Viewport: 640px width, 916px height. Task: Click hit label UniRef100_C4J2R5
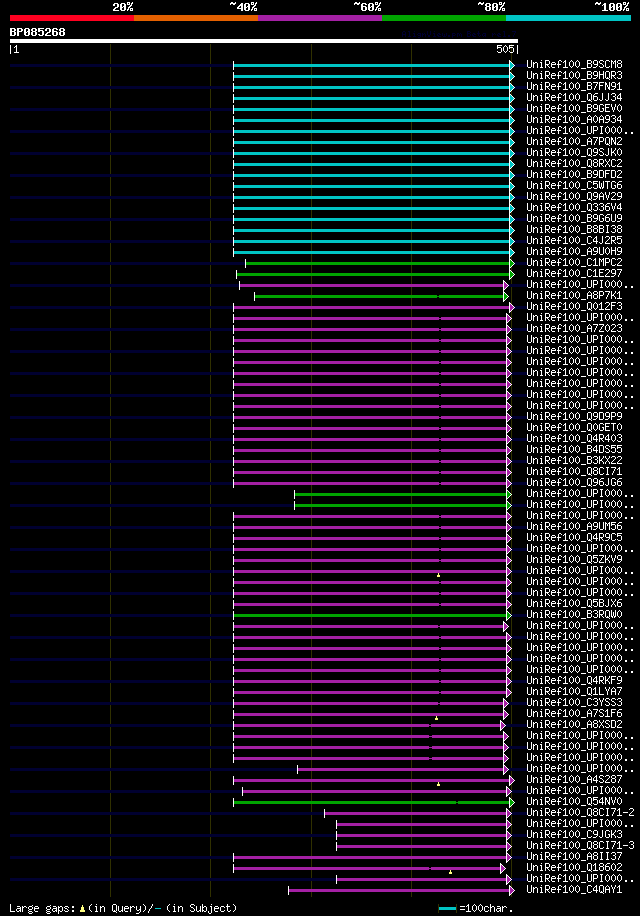click(x=574, y=240)
